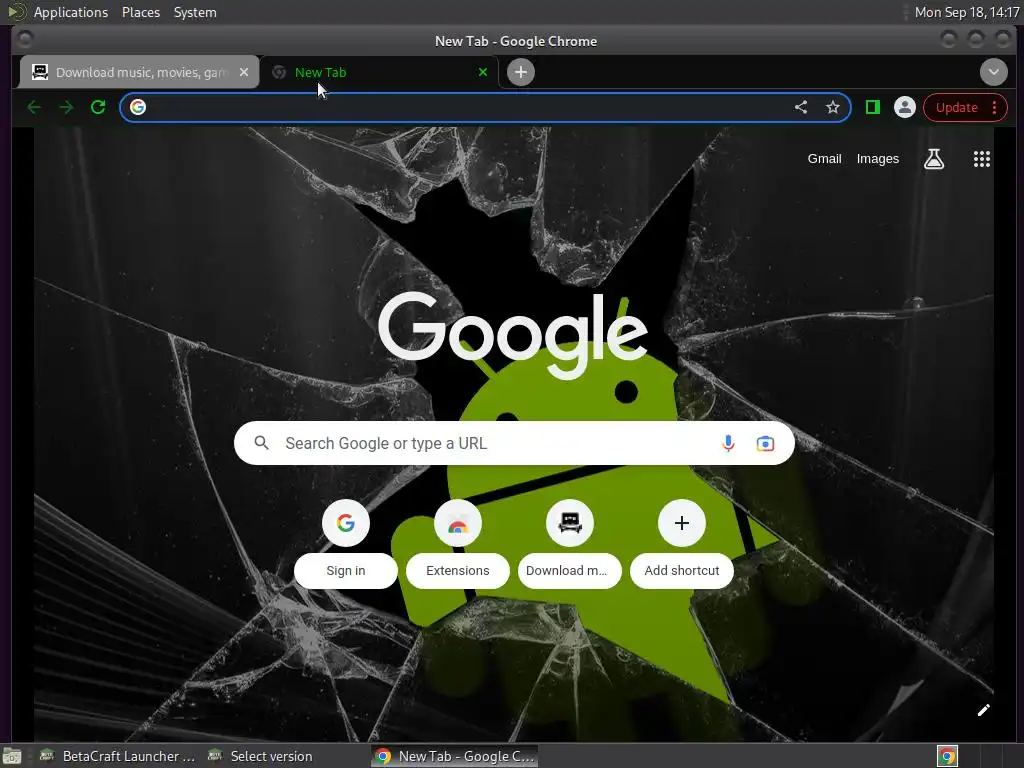1024x768 pixels.
Task: Open Gmail link
Action: 824,159
